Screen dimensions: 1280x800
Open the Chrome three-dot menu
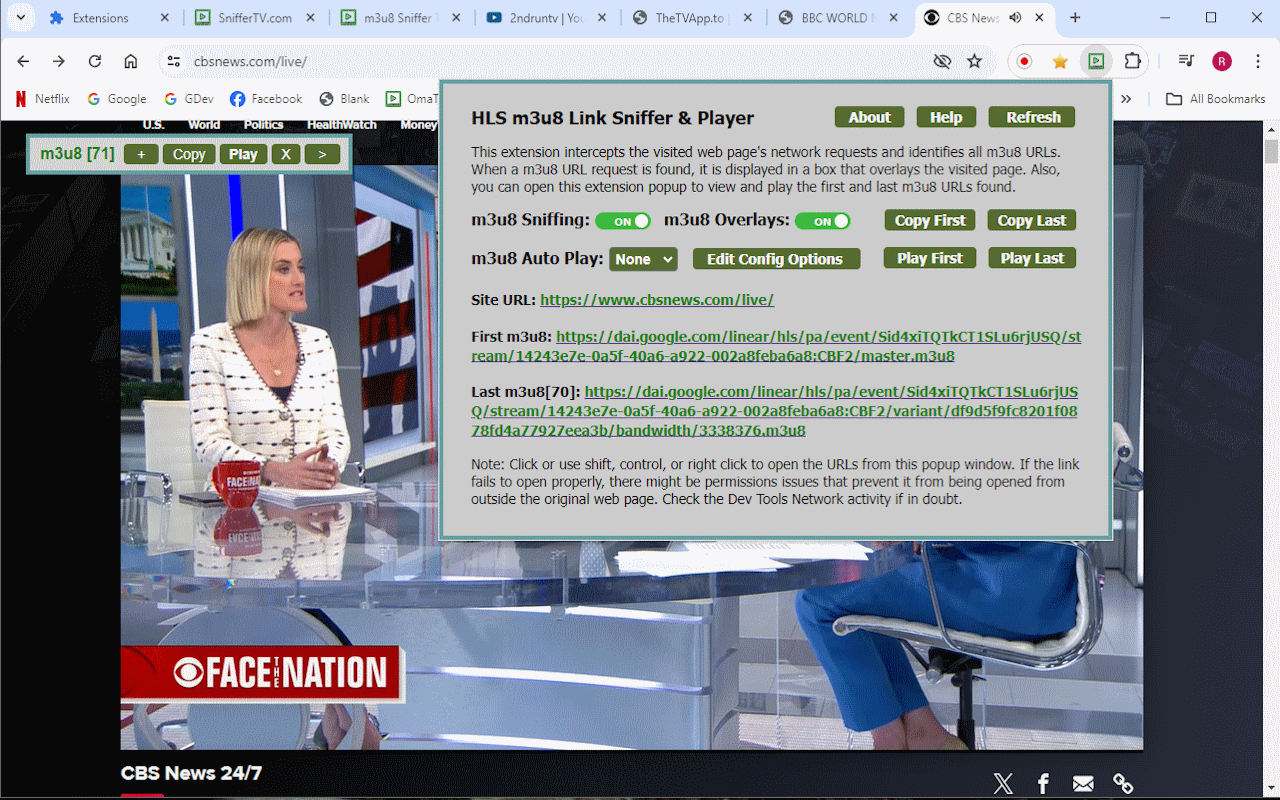pyautogui.click(x=1258, y=61)
